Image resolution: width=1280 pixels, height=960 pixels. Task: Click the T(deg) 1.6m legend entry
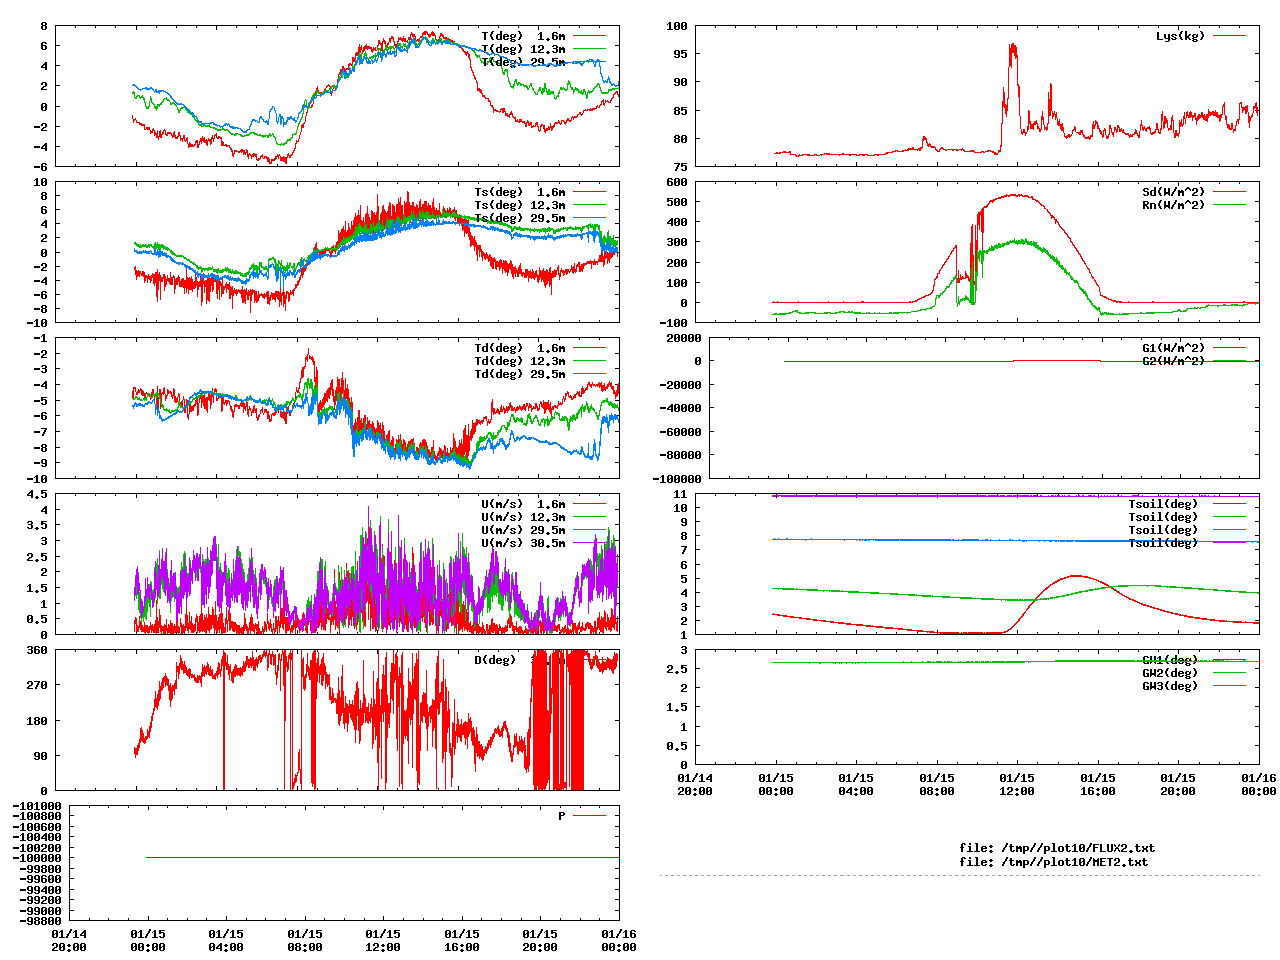tap(522, 36)
